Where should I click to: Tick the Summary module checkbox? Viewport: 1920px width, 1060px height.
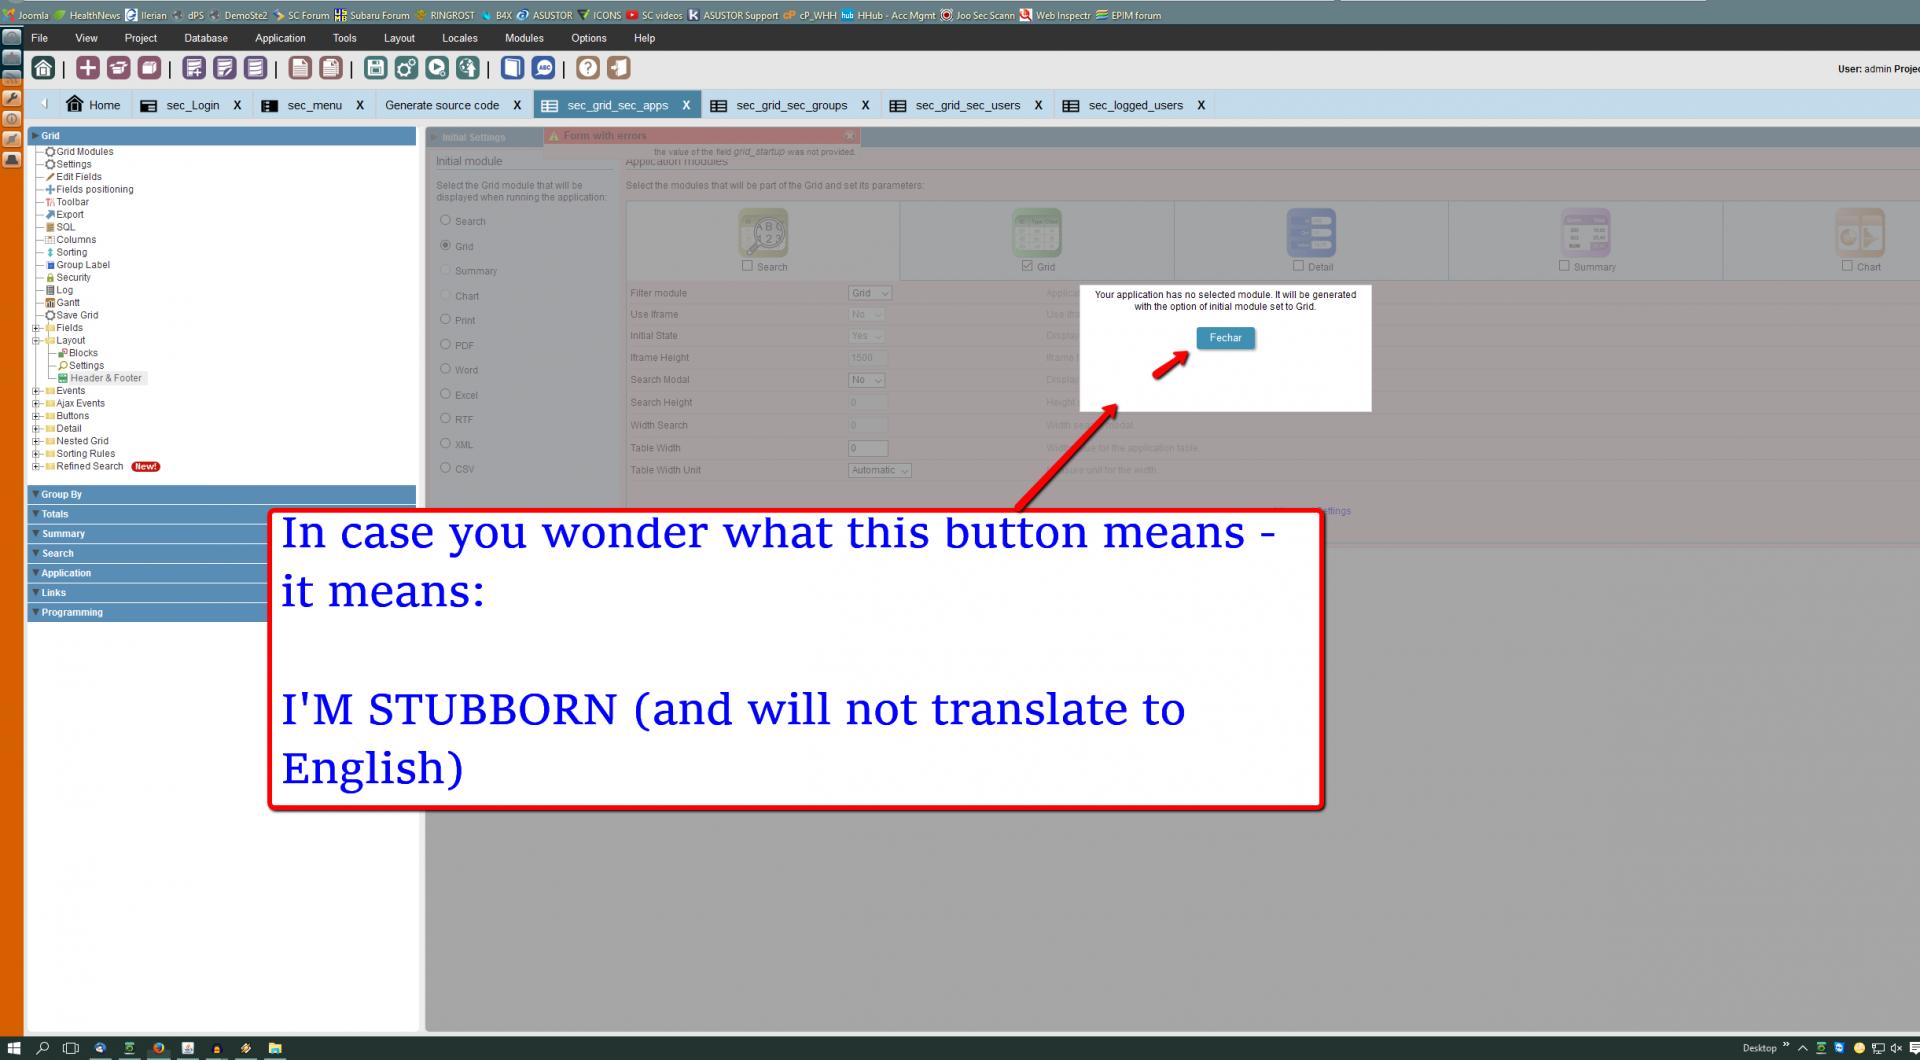tap(1564, 266)
